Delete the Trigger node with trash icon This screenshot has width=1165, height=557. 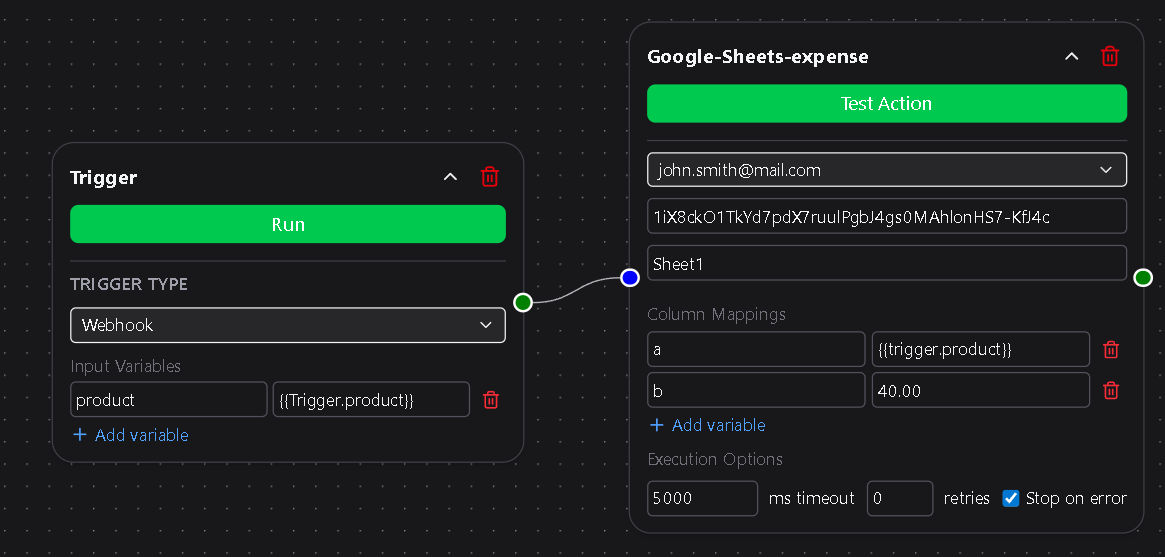(x=490, y=177)
